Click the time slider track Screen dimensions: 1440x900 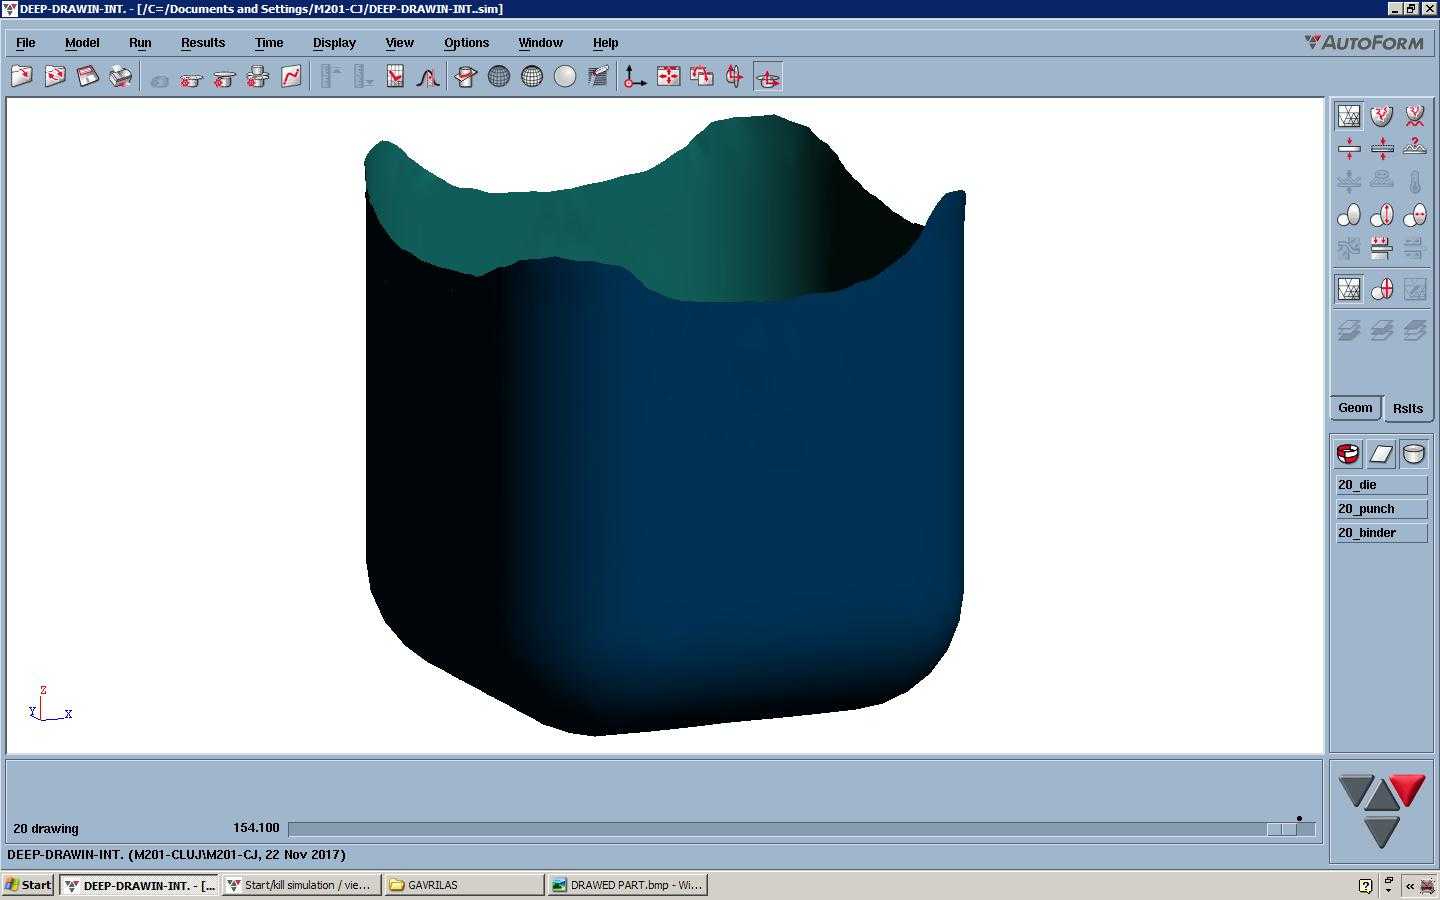[802, 829]
